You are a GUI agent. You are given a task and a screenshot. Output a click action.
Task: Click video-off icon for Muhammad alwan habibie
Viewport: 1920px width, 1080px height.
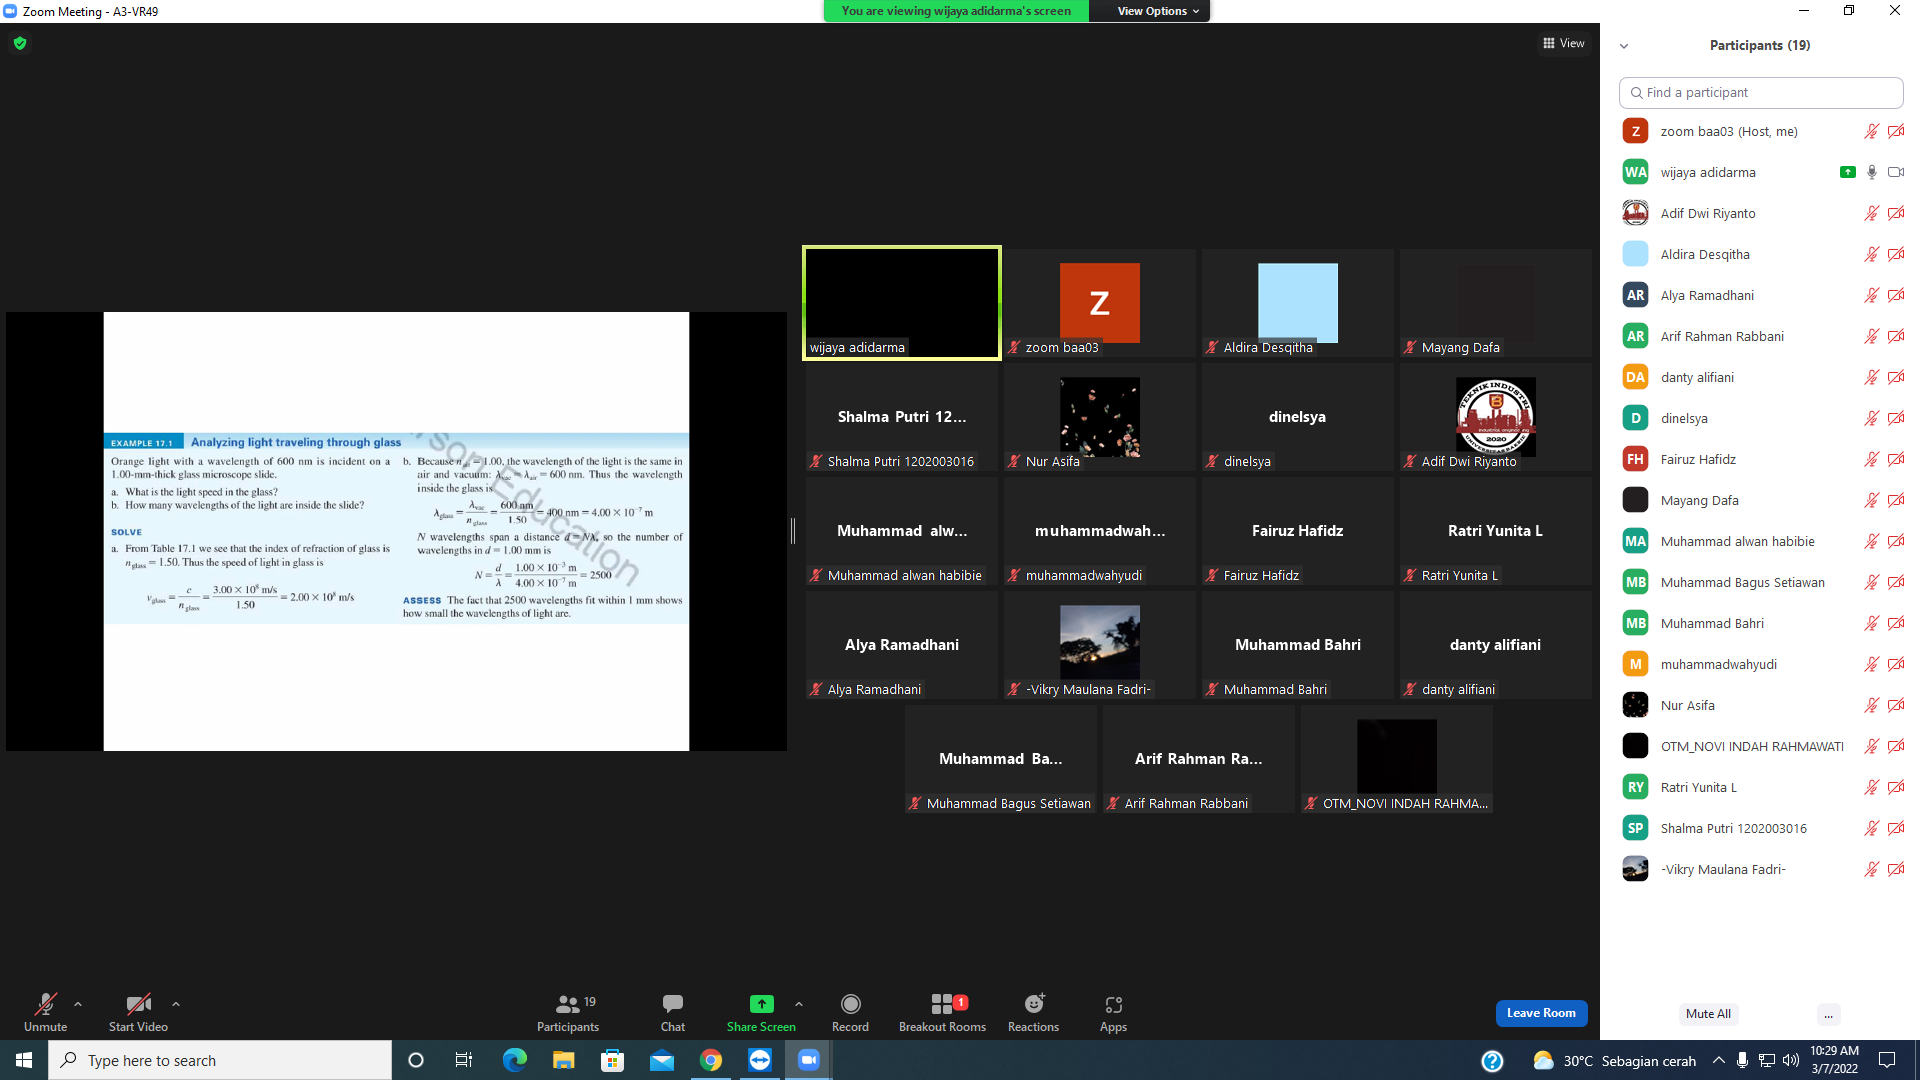1896,541
